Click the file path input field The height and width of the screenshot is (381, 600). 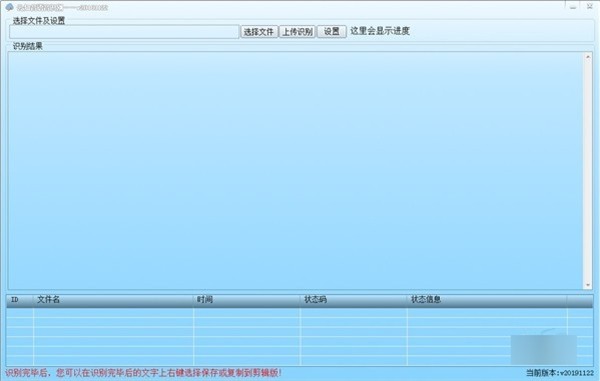[124, 32]
